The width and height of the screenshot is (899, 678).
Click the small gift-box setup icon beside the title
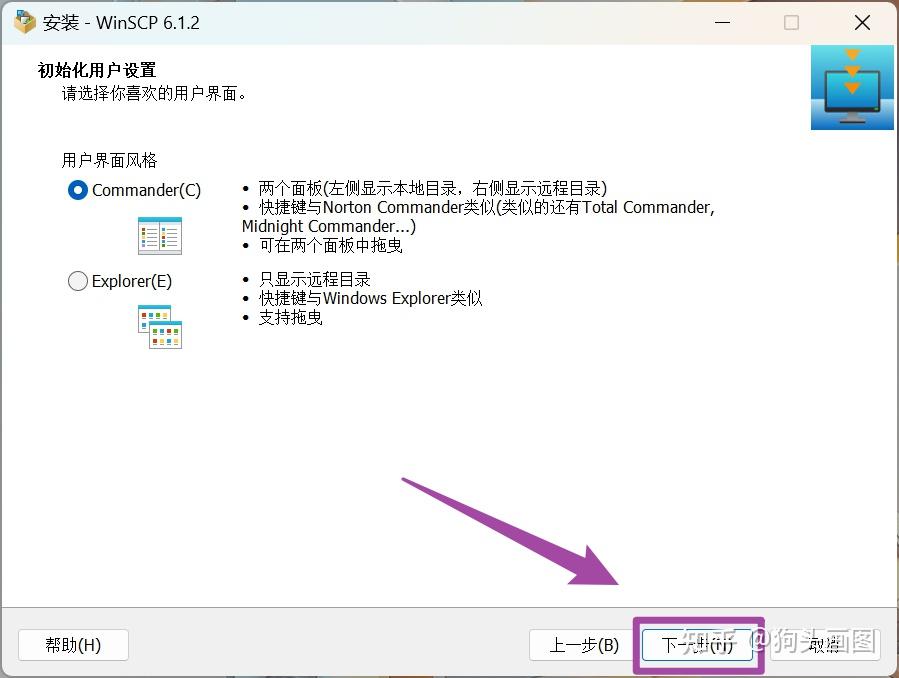click(24, 21)
